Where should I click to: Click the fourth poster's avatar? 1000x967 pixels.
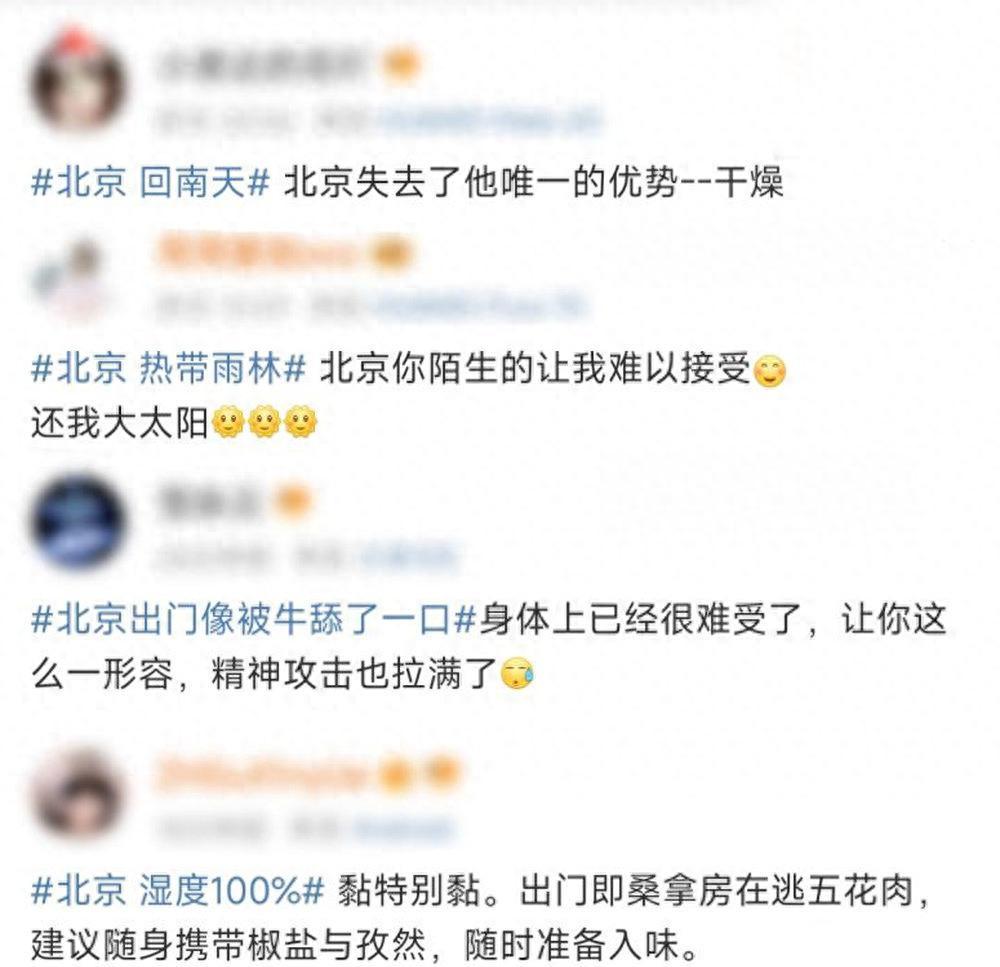[77, 792]
